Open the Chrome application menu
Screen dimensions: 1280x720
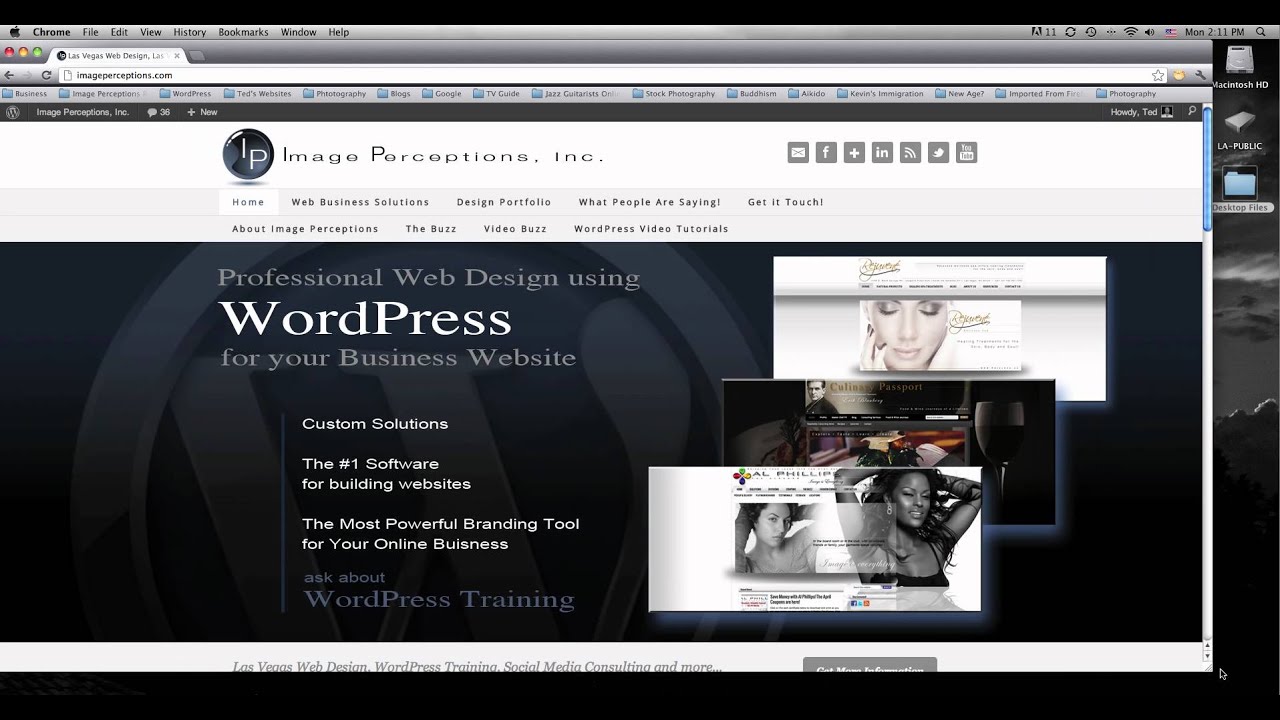coord(52,32)
